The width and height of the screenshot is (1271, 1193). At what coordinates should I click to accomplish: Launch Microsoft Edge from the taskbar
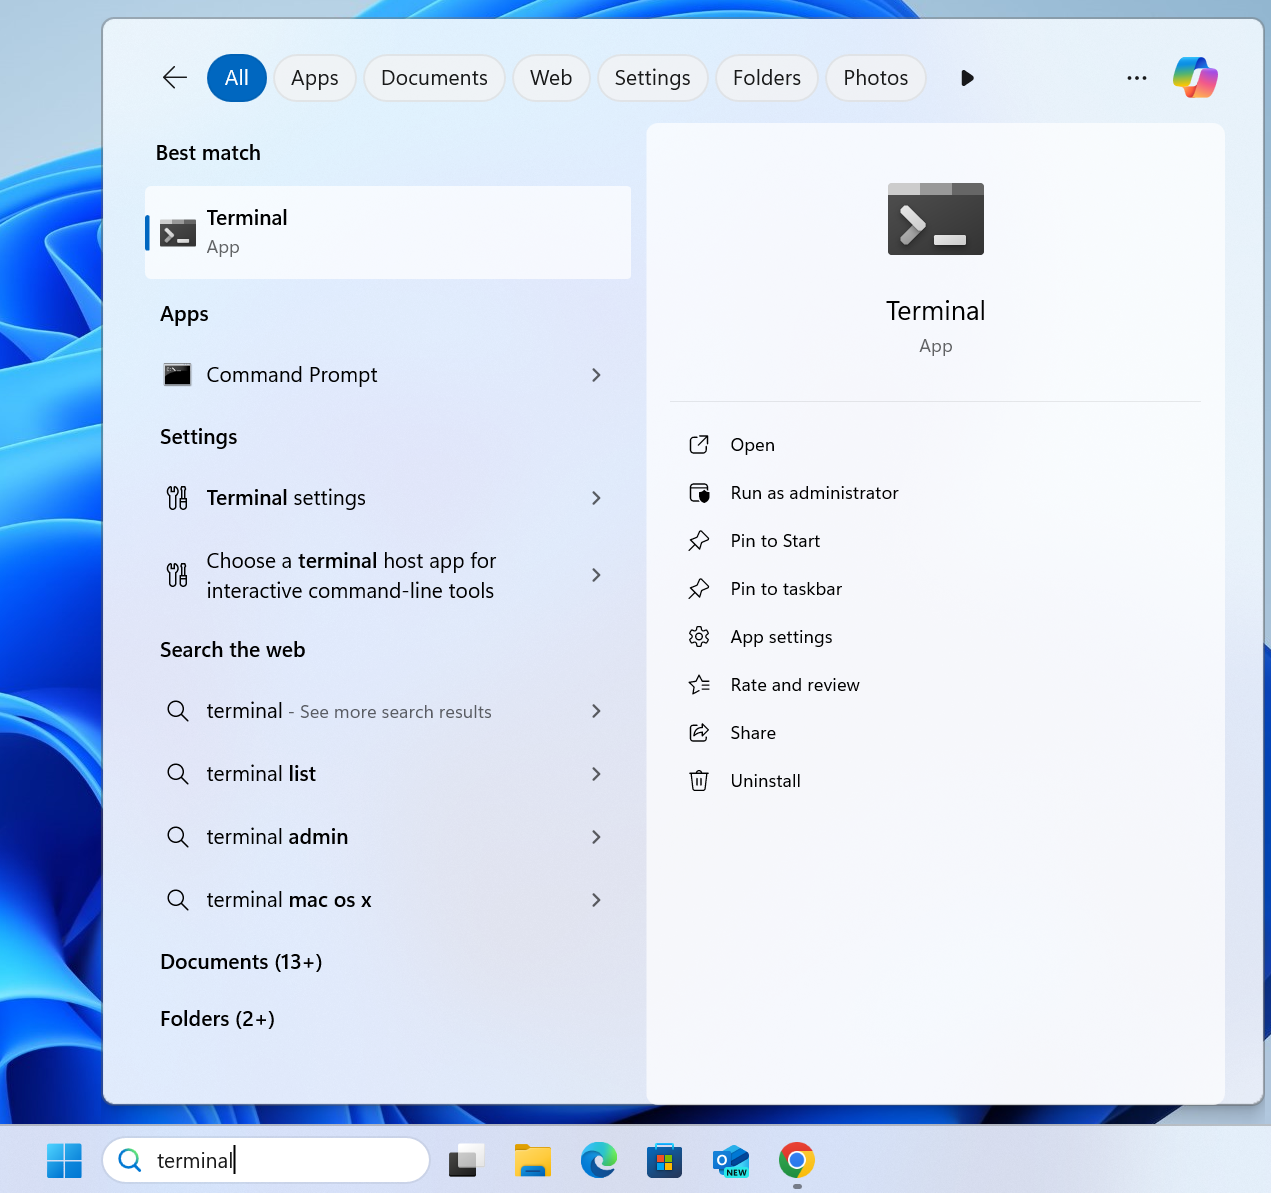598,1160
